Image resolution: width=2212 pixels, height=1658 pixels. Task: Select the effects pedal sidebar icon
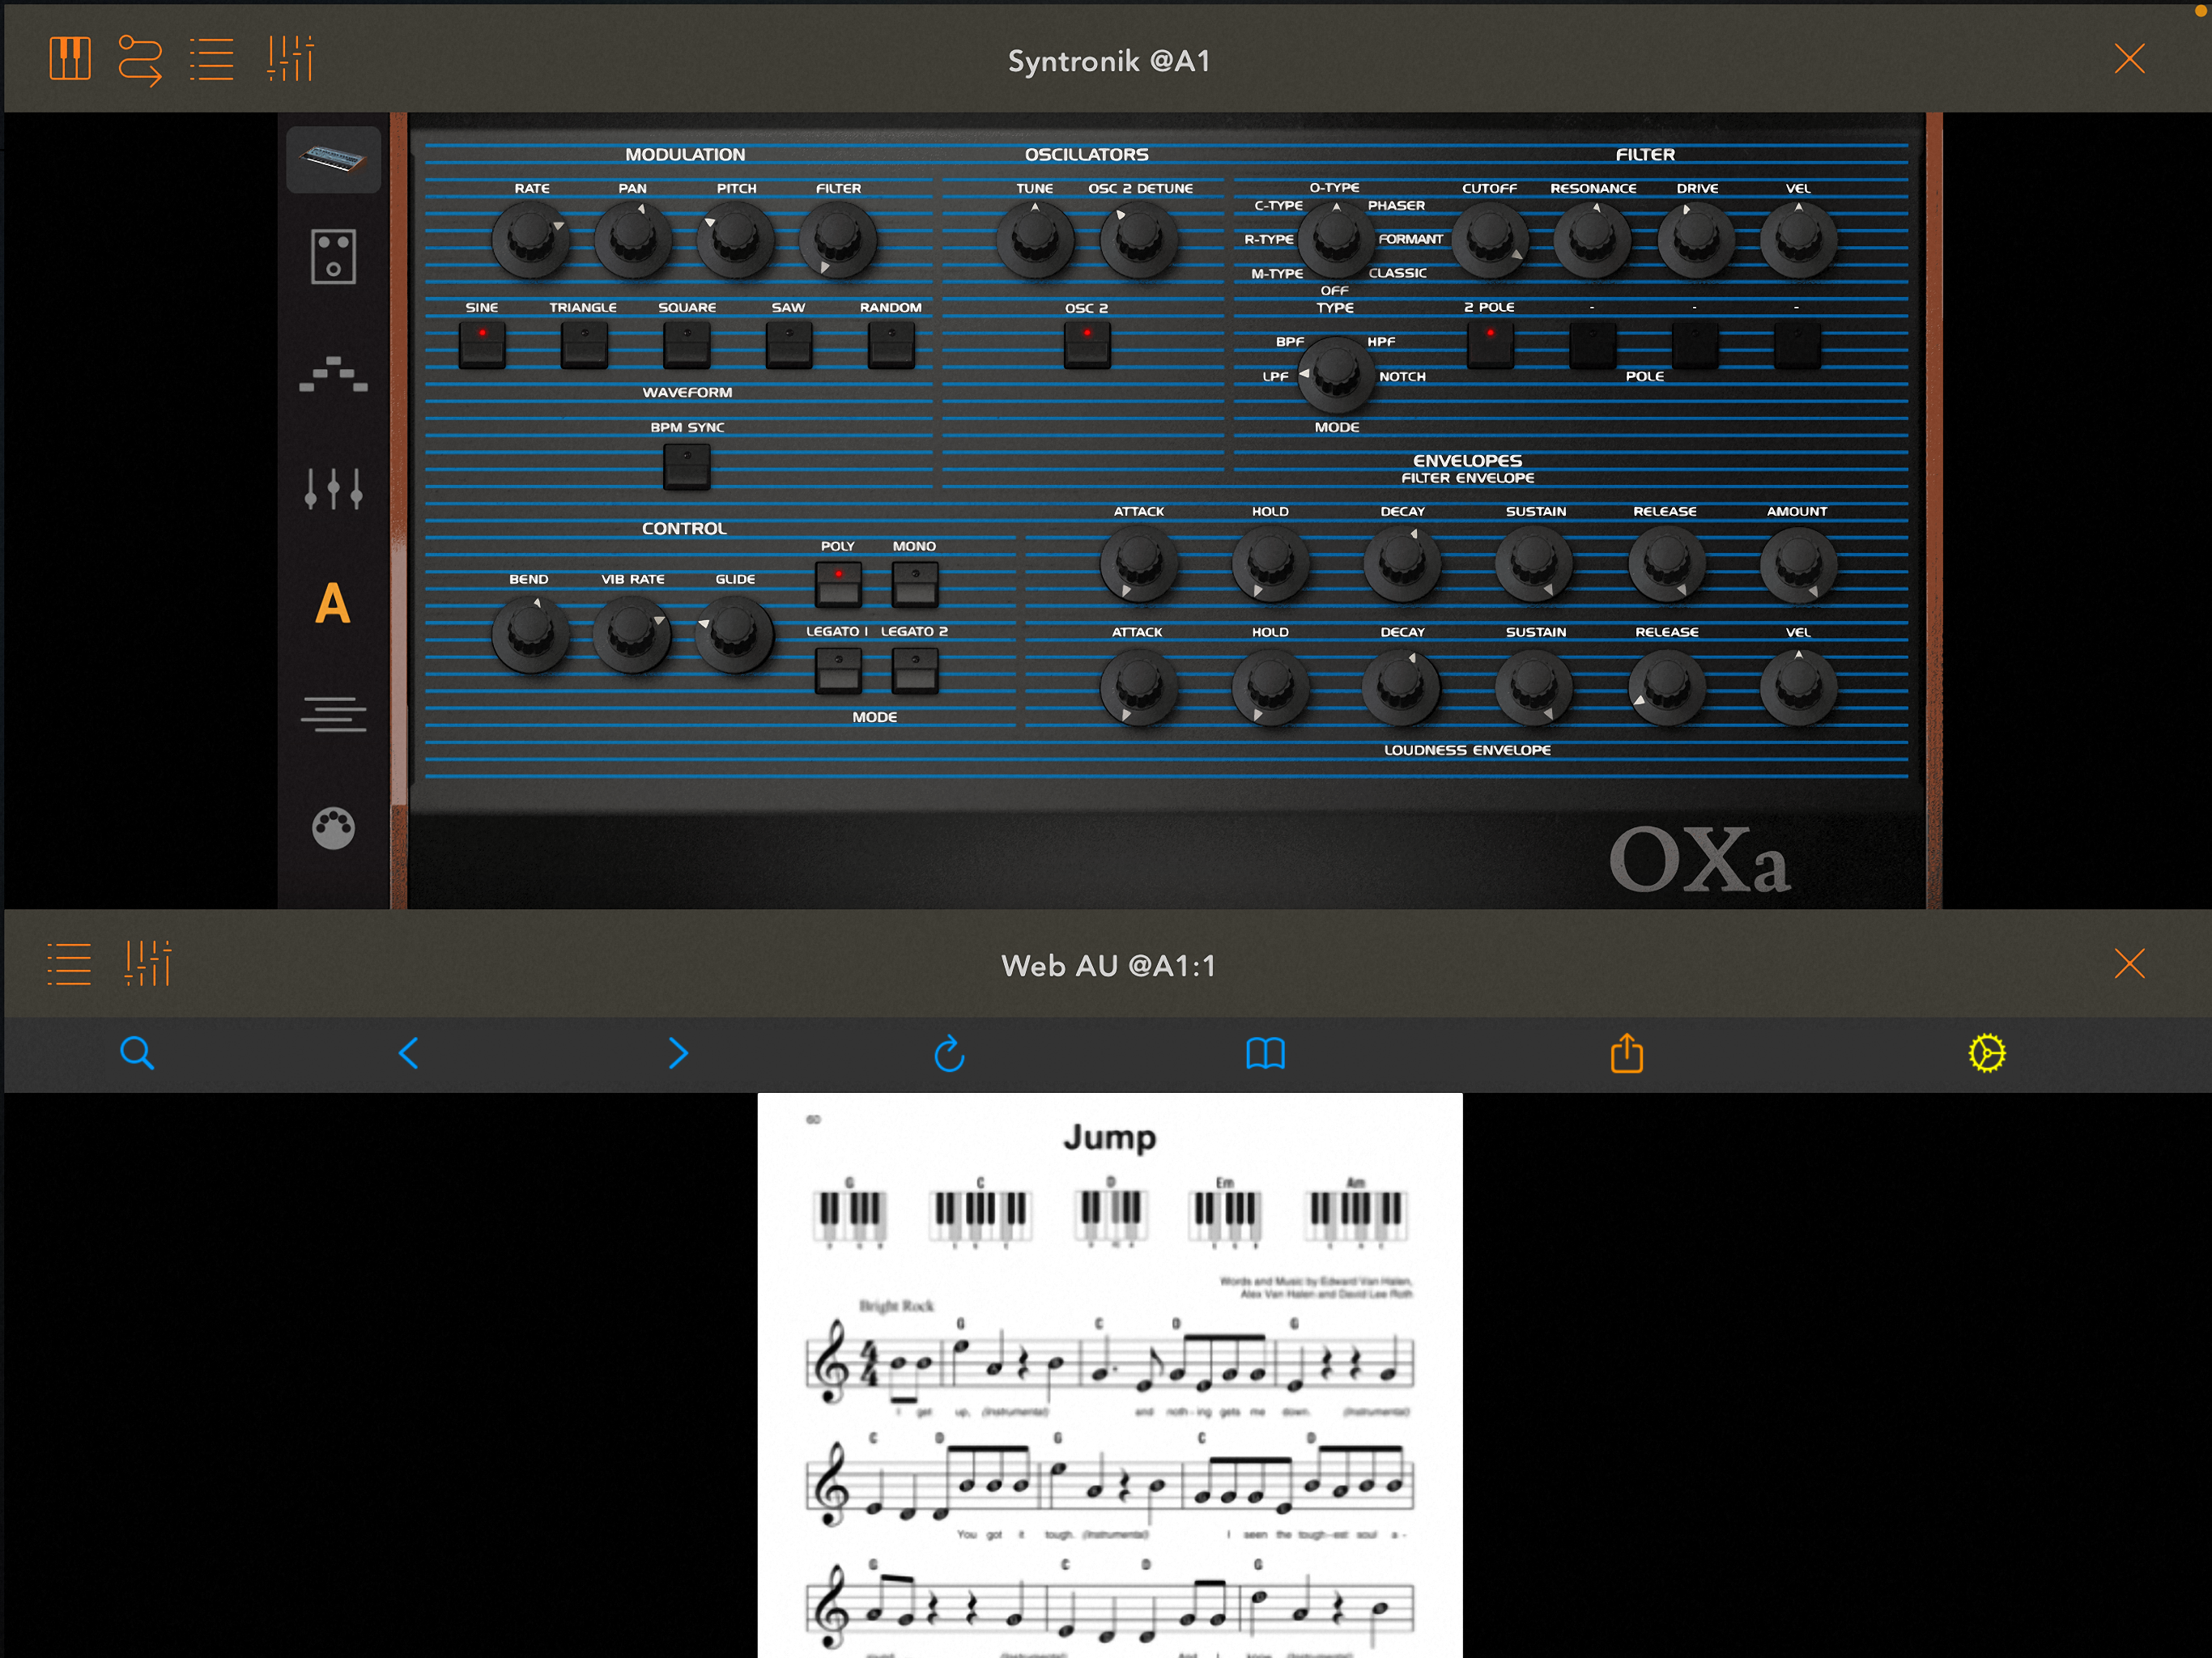(333, 257)
